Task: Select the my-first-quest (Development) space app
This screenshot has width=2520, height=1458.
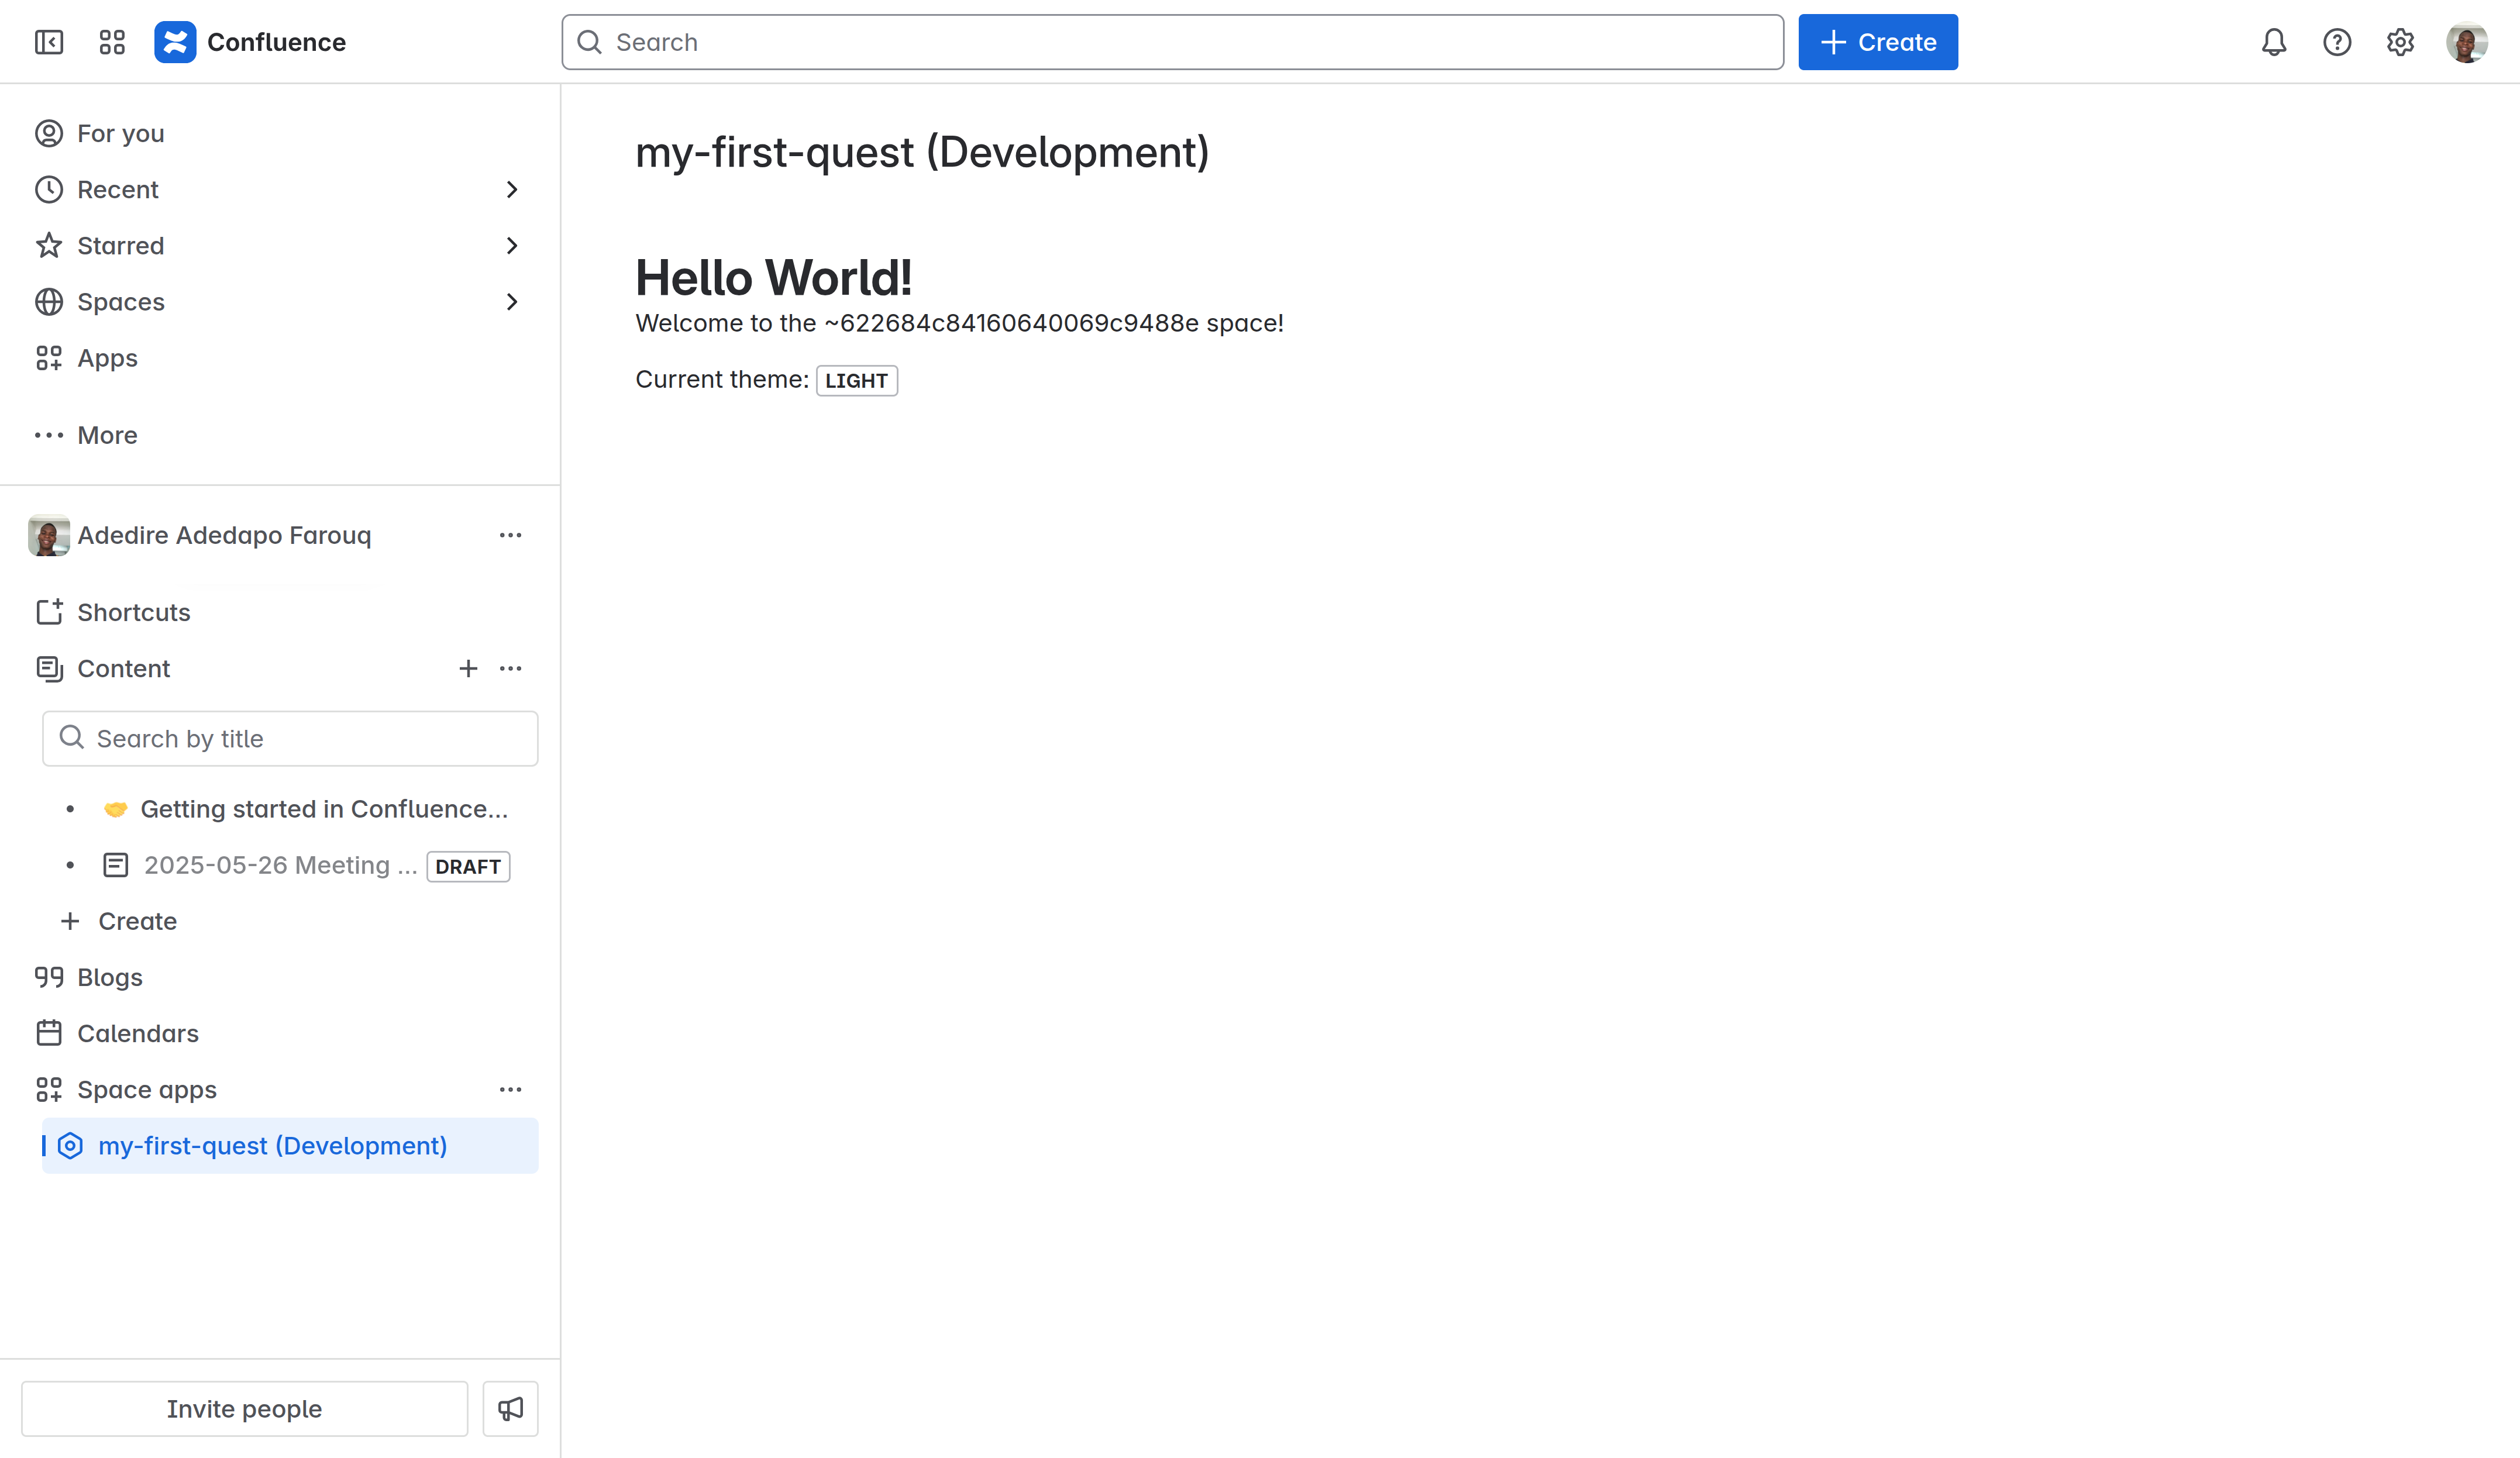Action: (272, 1145)
